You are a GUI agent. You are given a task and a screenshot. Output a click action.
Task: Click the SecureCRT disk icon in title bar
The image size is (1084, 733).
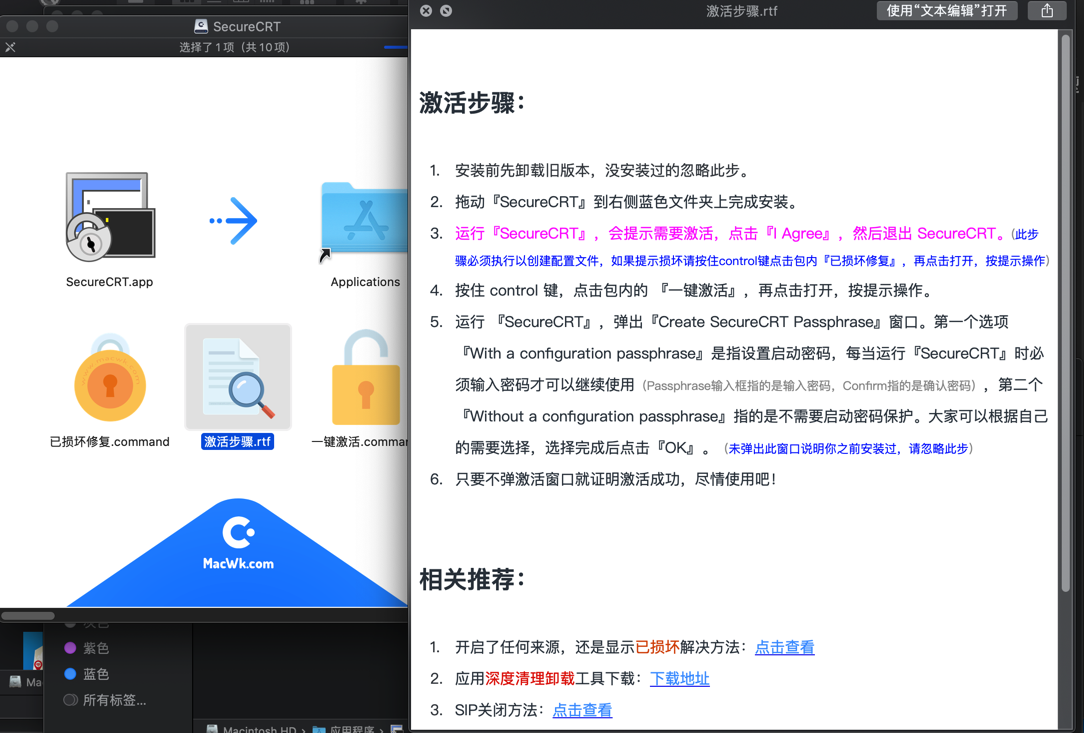(201, 26)
